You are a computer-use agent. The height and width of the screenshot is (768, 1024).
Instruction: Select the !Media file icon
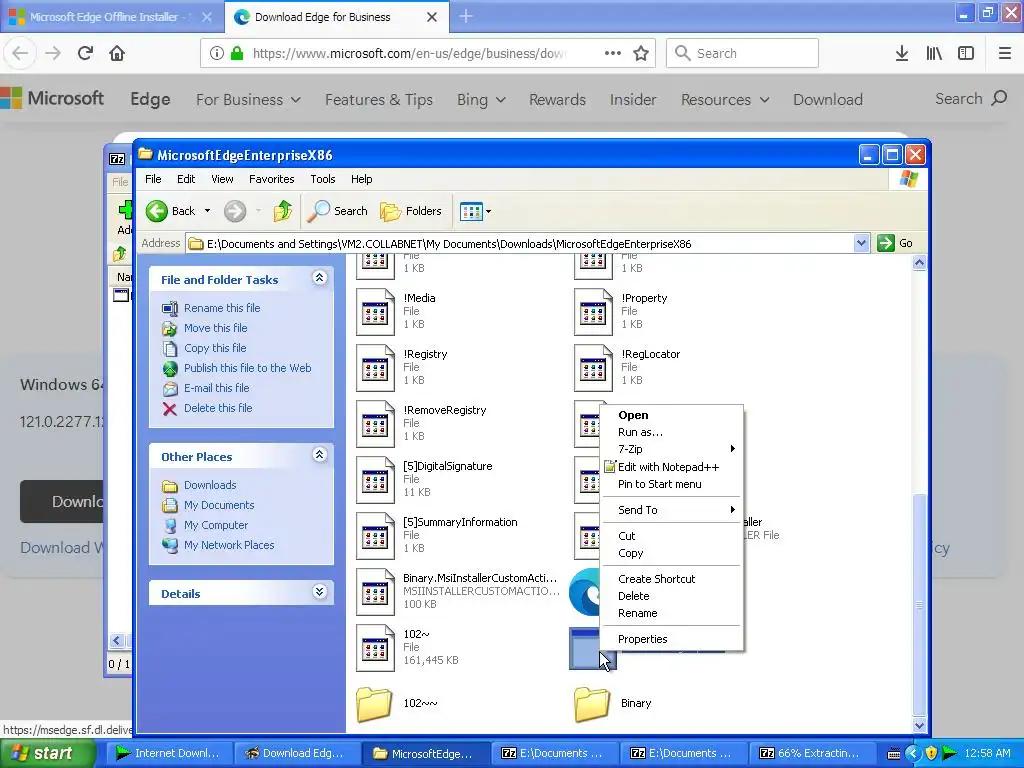375,312
